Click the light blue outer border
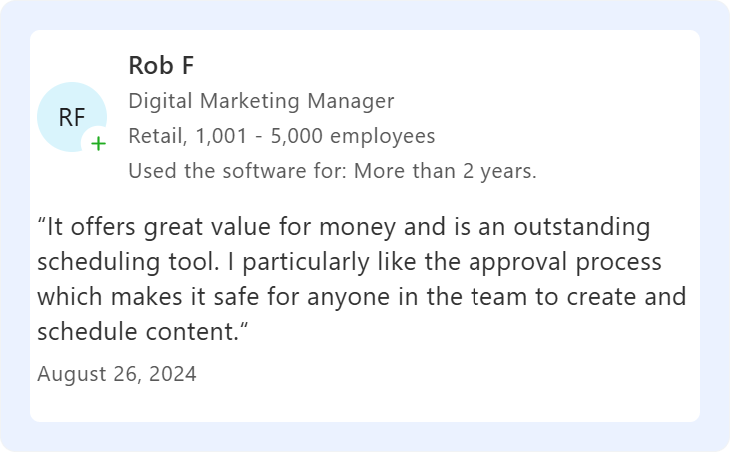Image resolution: width=730 pixels, height=452 pixels. (x=365, y=15)
